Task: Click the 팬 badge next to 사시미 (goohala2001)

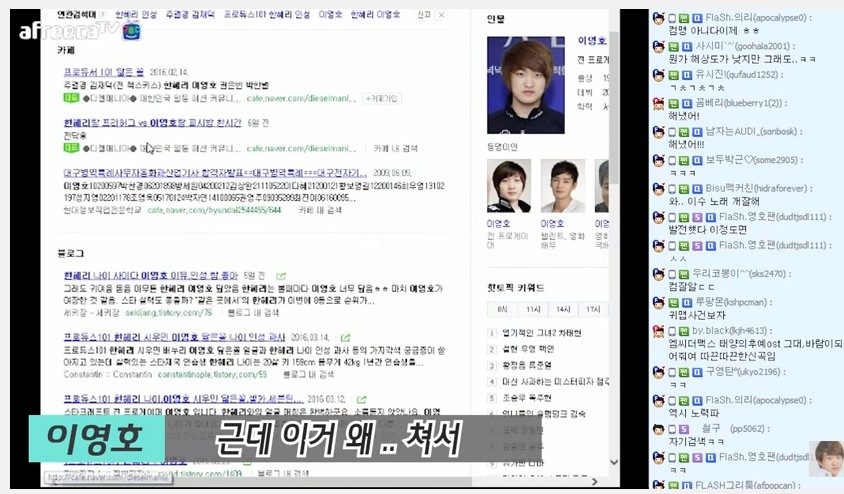Action: coord(673,47)
